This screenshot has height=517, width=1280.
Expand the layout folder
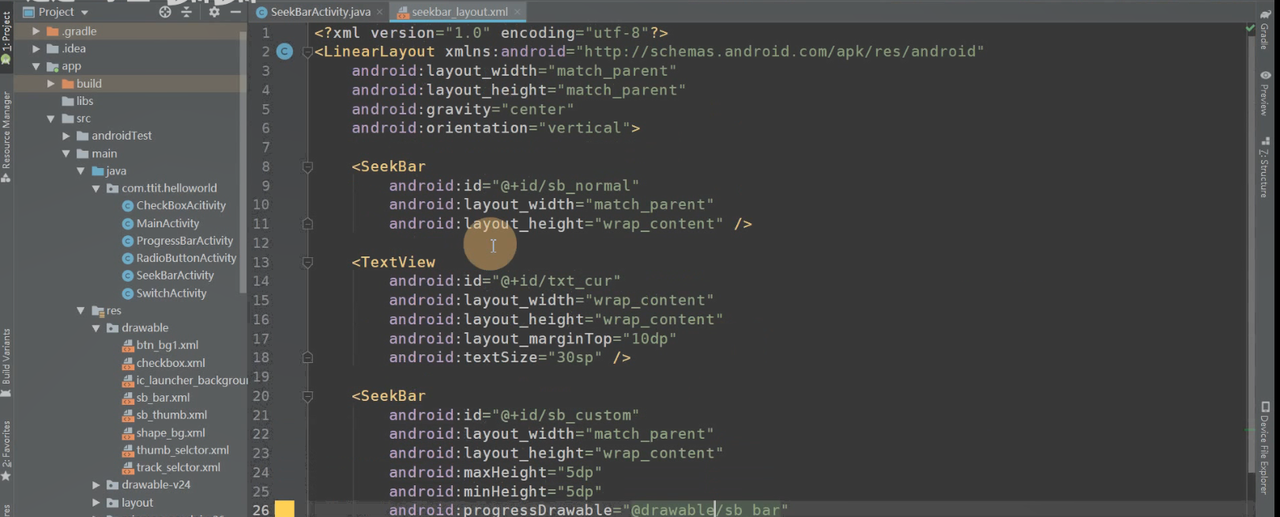pos(96,502)
